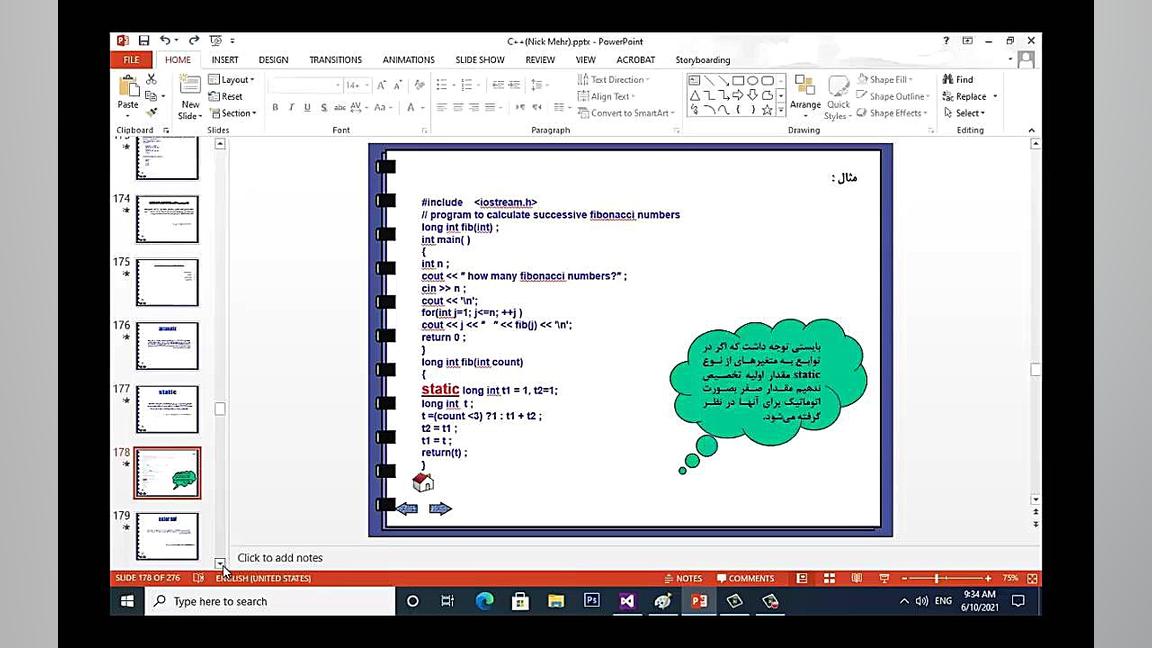Clear all formatting
Viewport: 1152px width, 648px height.
(x=420, y=85)
